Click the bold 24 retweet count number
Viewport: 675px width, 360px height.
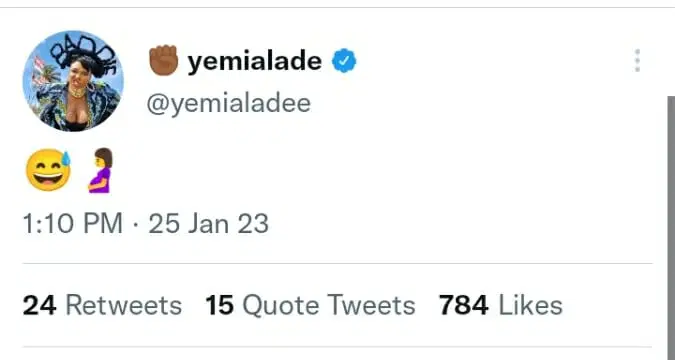tap(39, 305)
